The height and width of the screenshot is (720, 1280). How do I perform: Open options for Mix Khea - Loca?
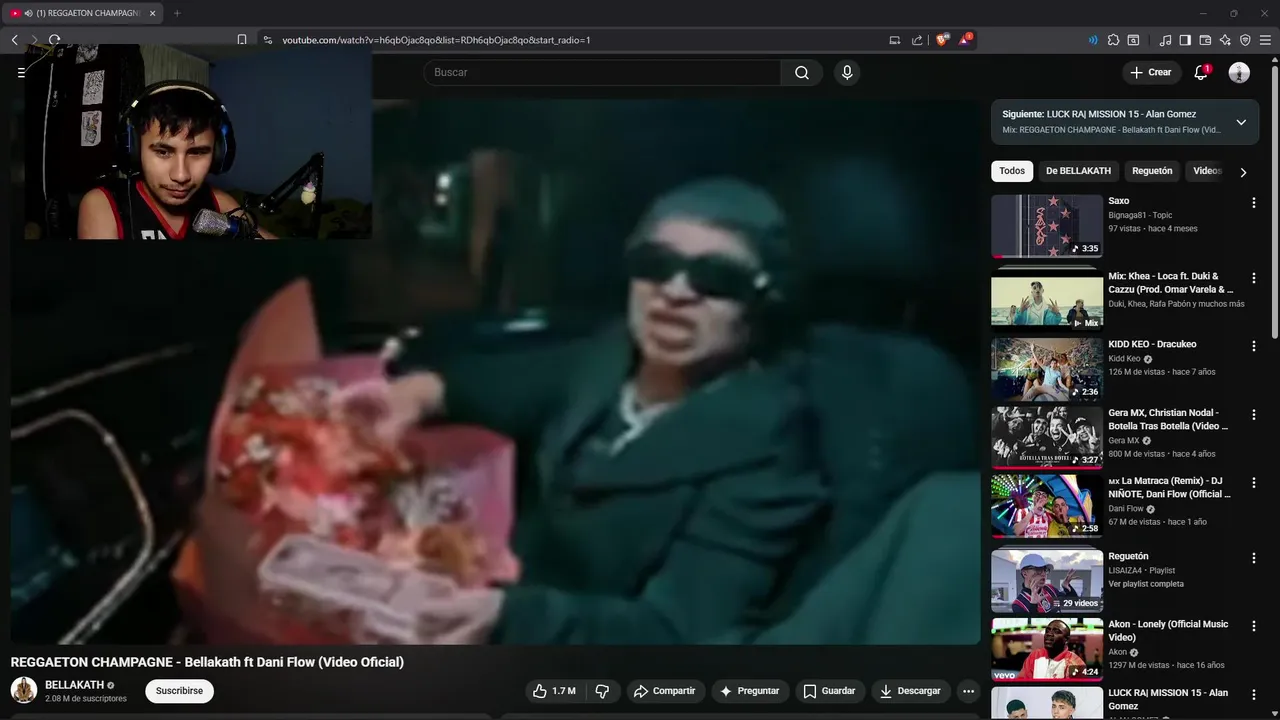1254,278
